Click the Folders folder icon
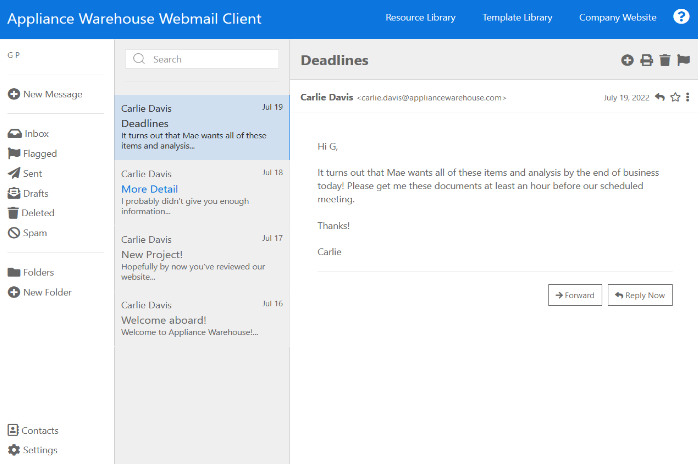Viewport: 698px width, 464px height. pyautogui.click(x=14, y=272)
